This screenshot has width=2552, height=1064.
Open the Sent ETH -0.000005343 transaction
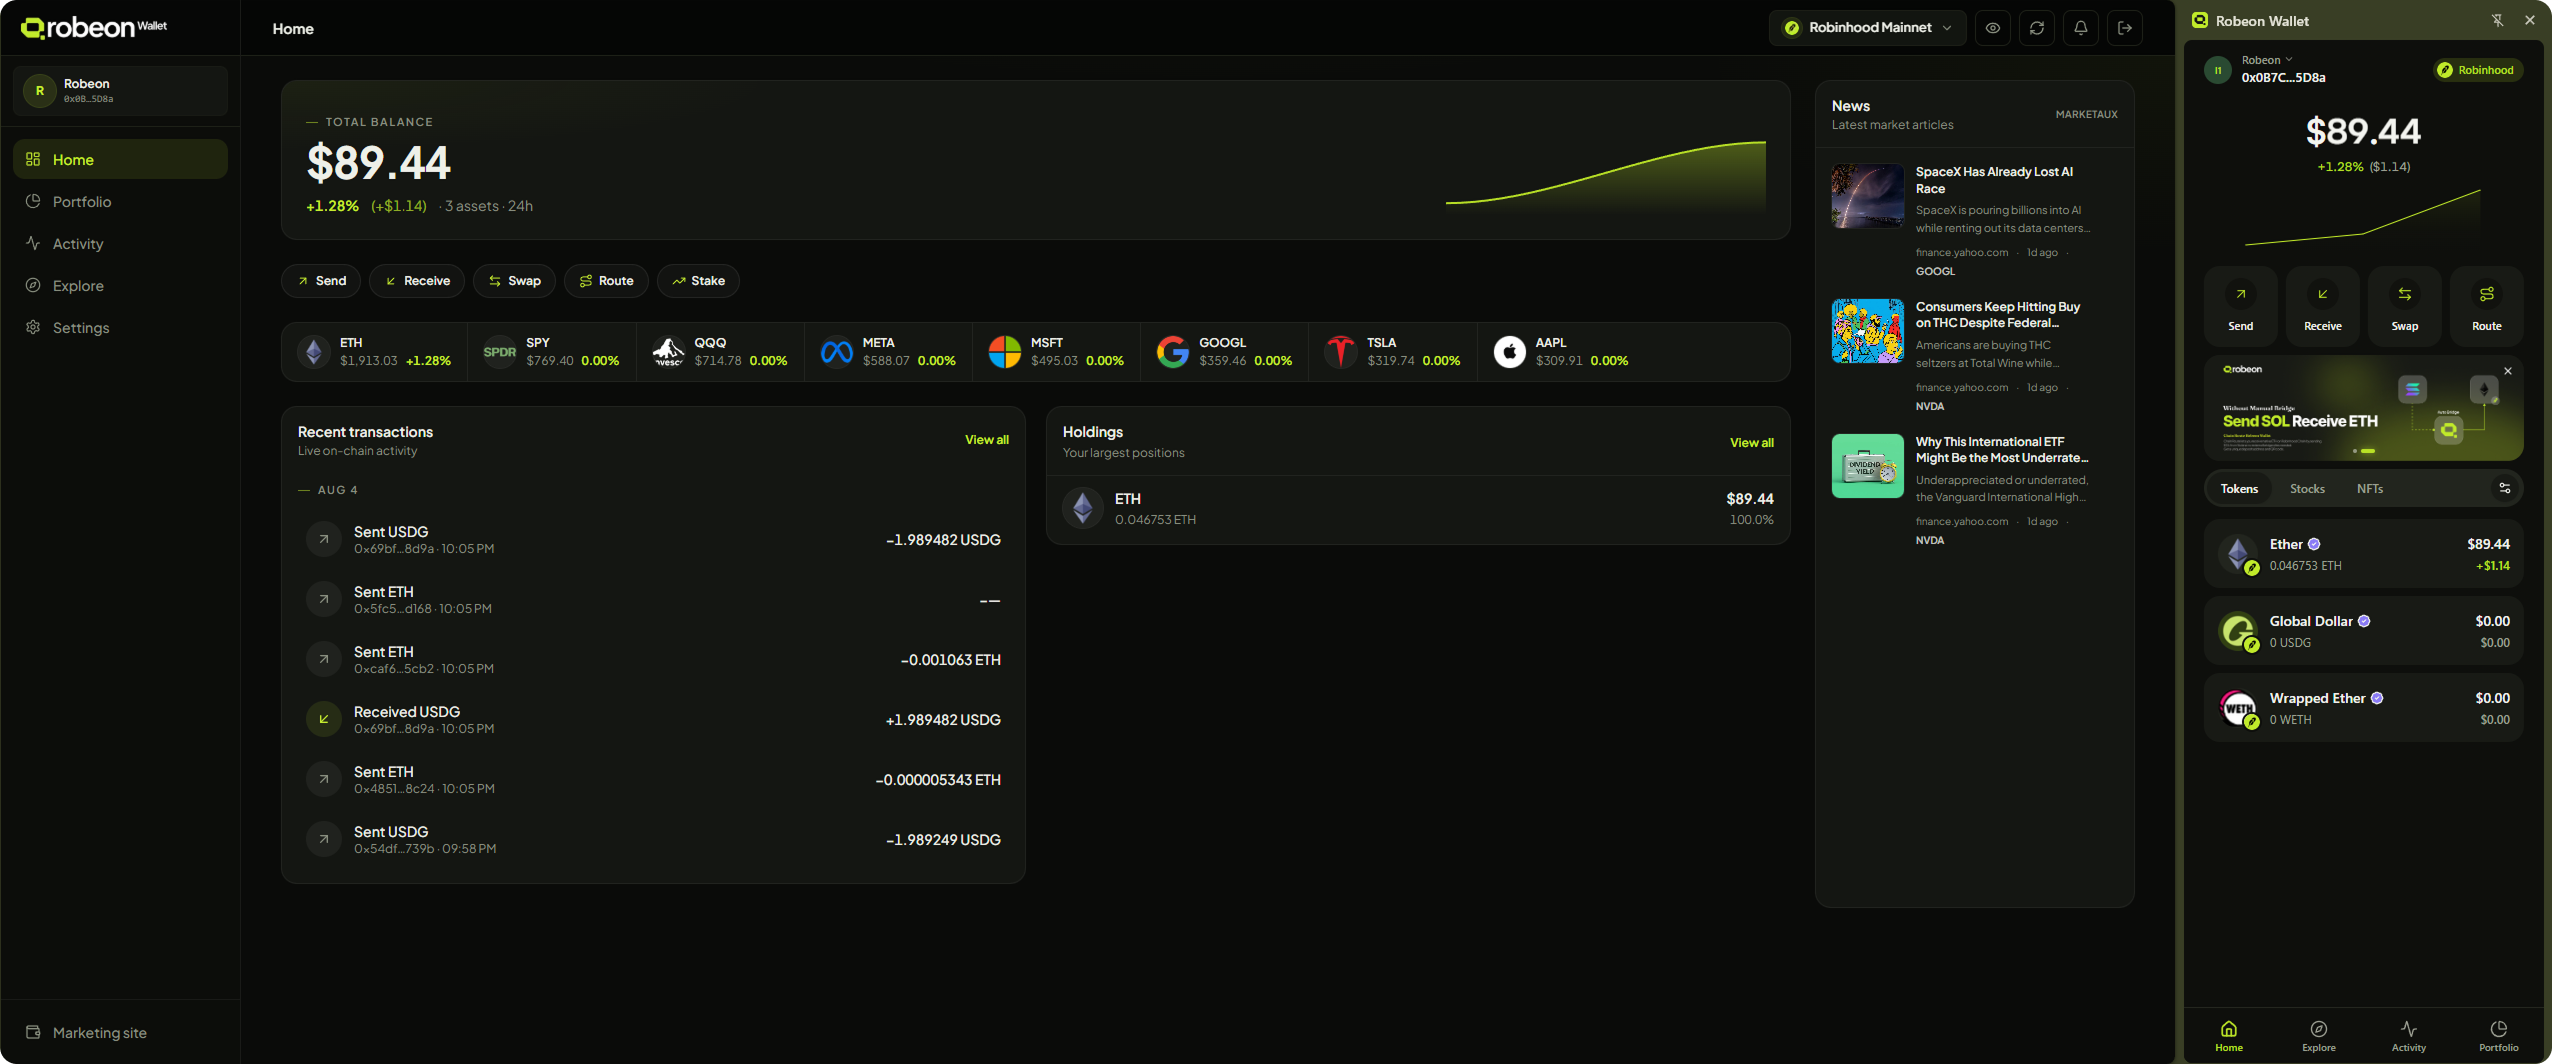[x=653, y=780]
